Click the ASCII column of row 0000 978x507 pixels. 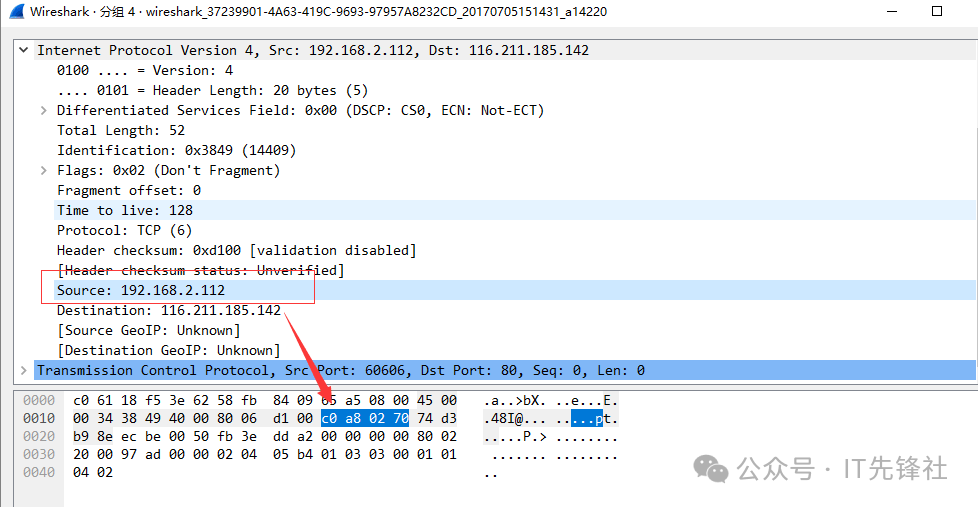[x=550, y=401]
